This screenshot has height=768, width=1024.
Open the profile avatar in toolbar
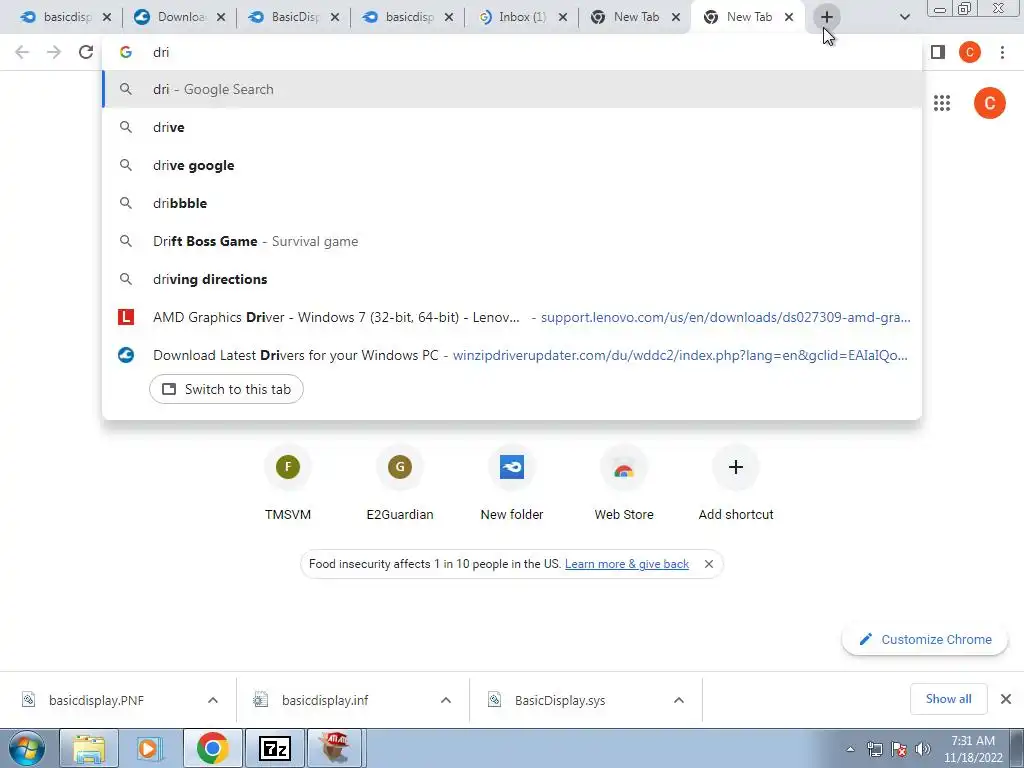970,52
